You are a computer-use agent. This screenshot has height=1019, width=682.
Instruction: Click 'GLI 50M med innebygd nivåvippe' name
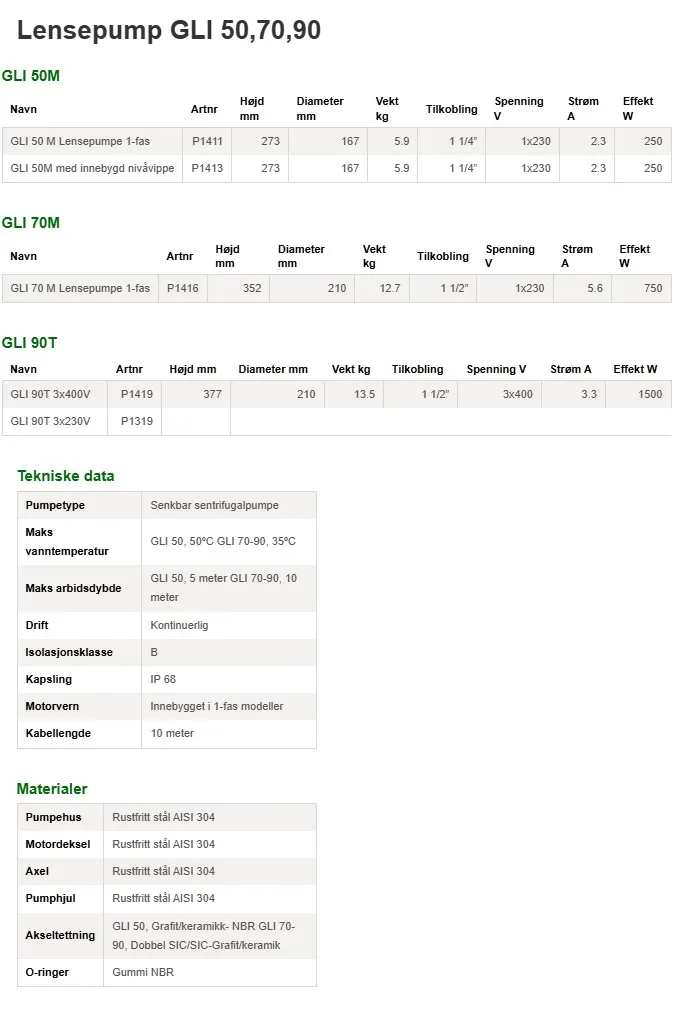92,168
